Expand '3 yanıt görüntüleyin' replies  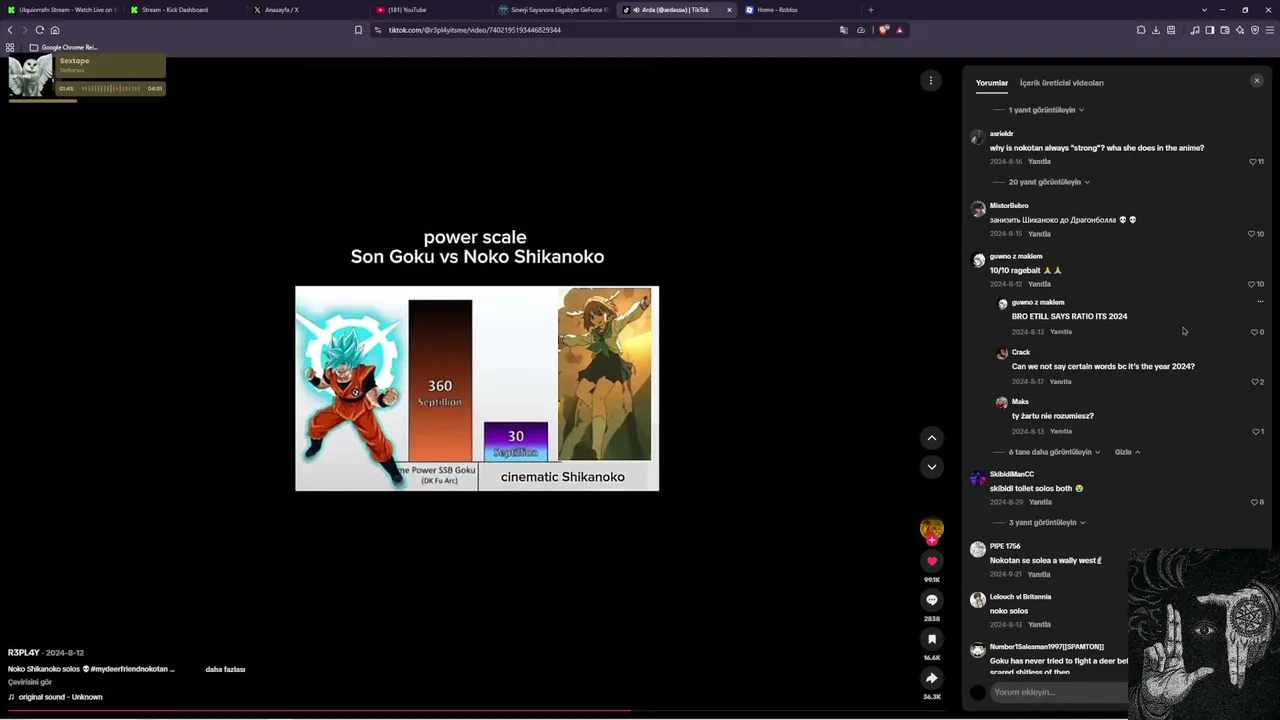tap(1046, 522)
